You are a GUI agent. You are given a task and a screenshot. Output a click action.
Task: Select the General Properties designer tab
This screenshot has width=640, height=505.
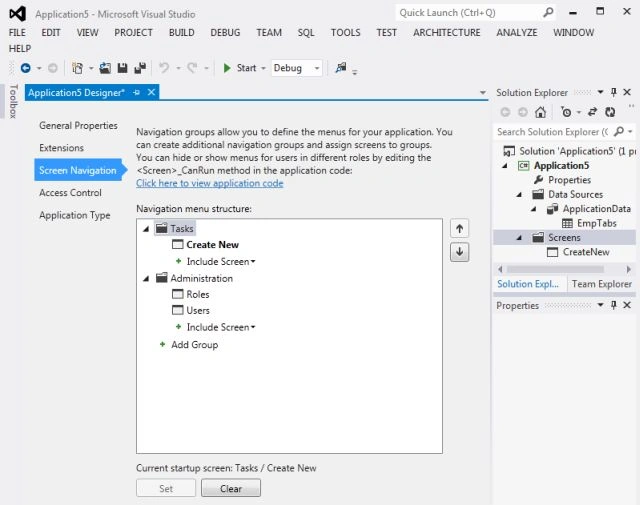click(78, 126)
